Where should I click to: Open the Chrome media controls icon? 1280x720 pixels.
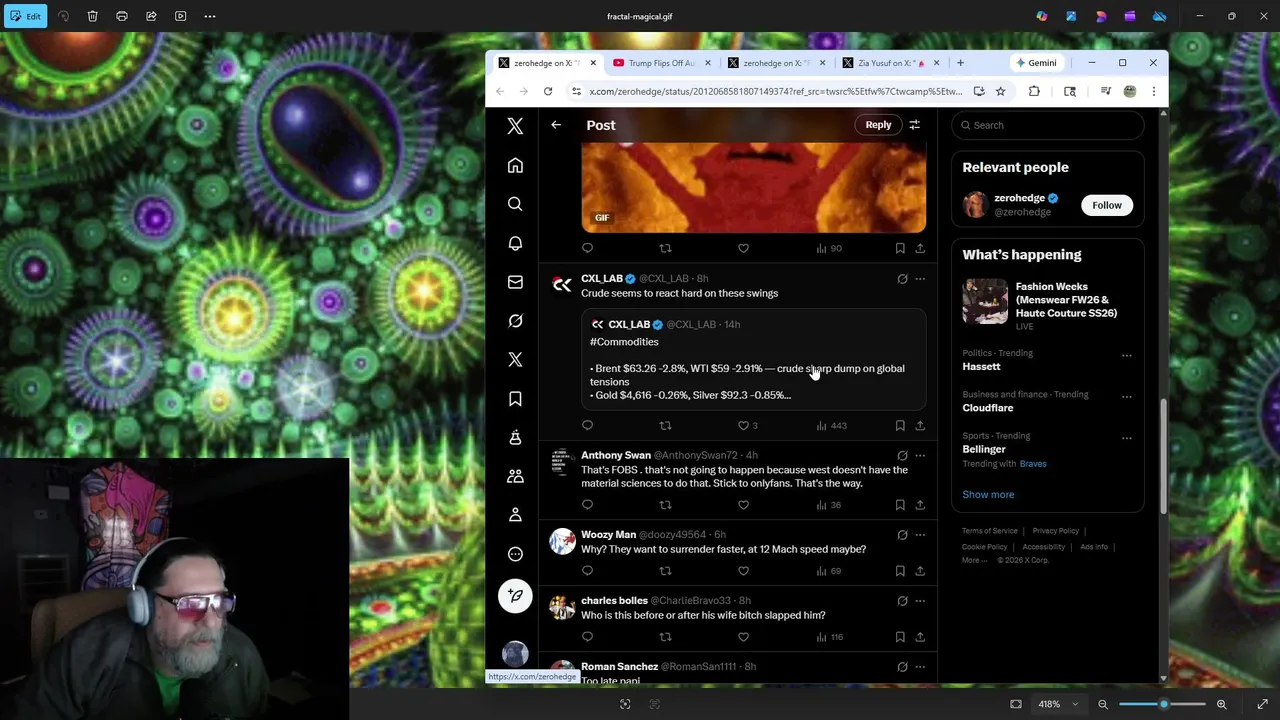click(x=1106, y=91)
